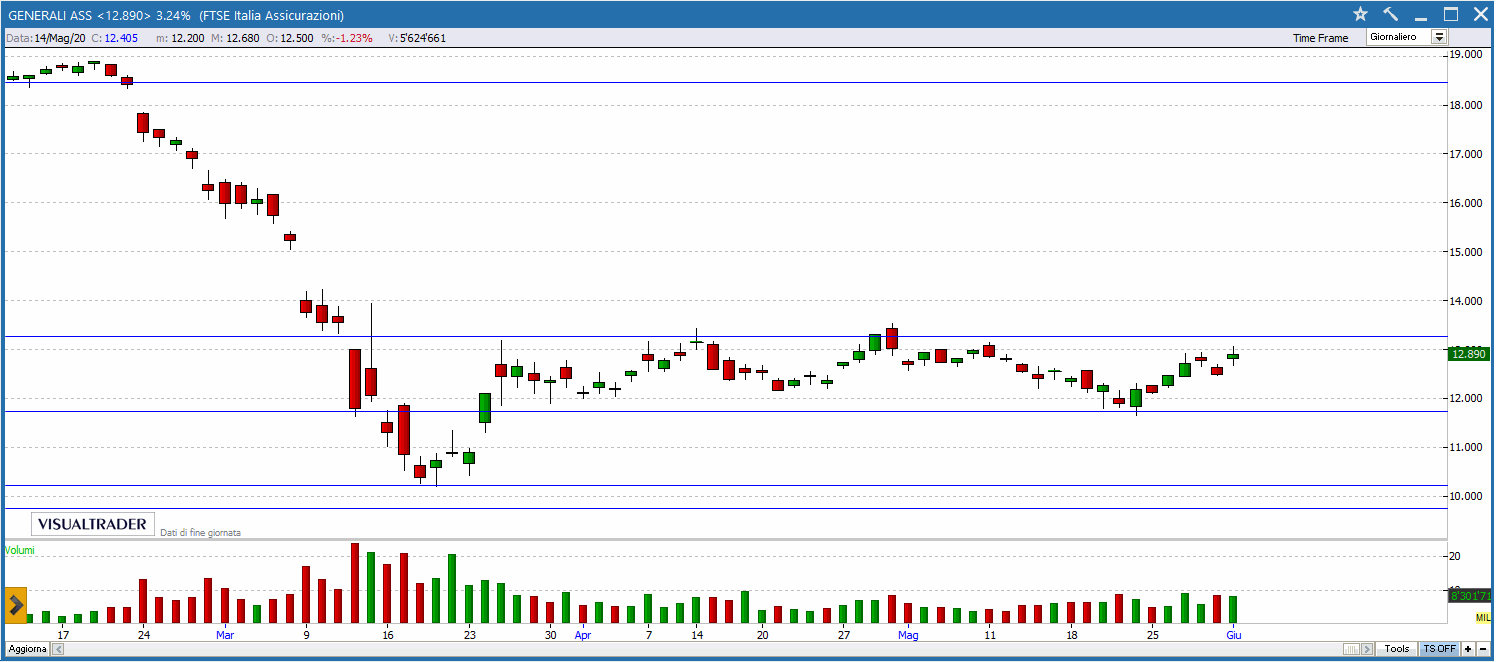Close the GENERALI ASS chart window
This screenshot has height=662, width=1496.
1480,14
